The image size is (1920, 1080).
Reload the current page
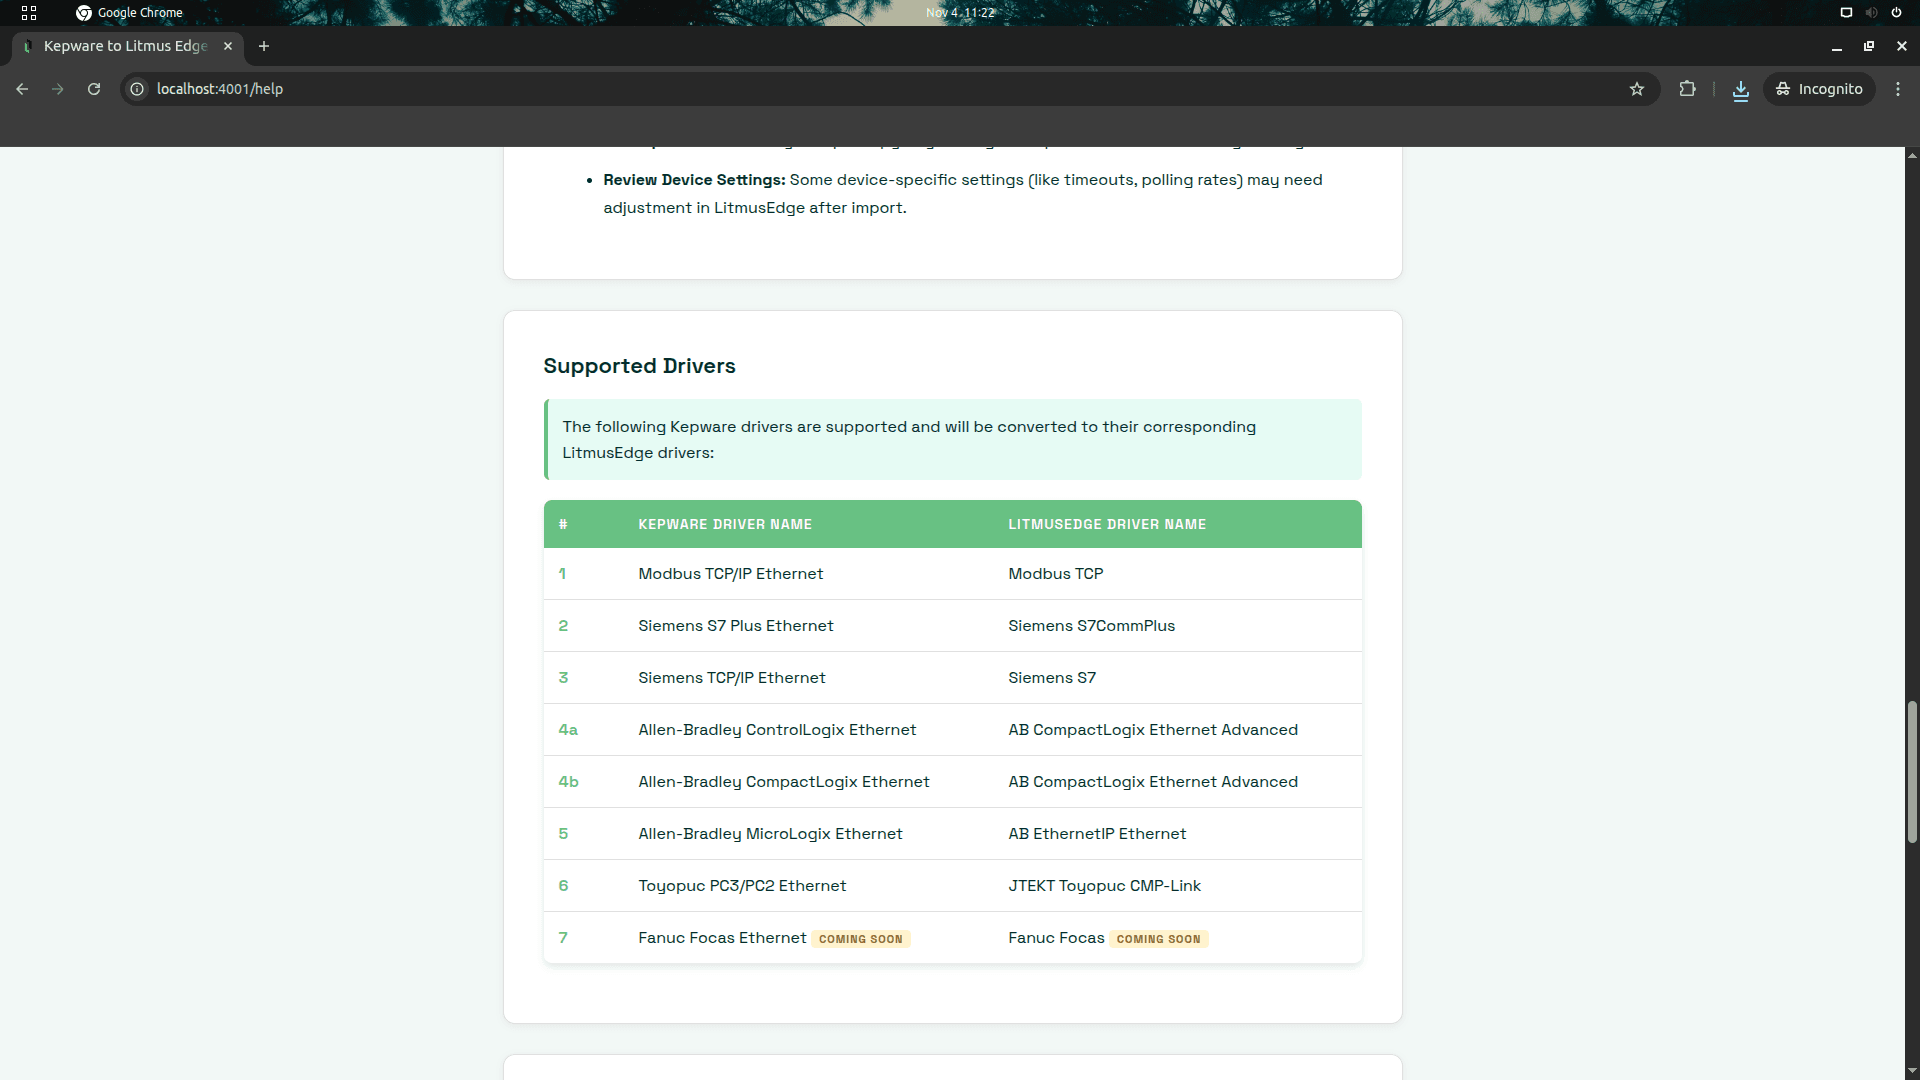[93, 89]
